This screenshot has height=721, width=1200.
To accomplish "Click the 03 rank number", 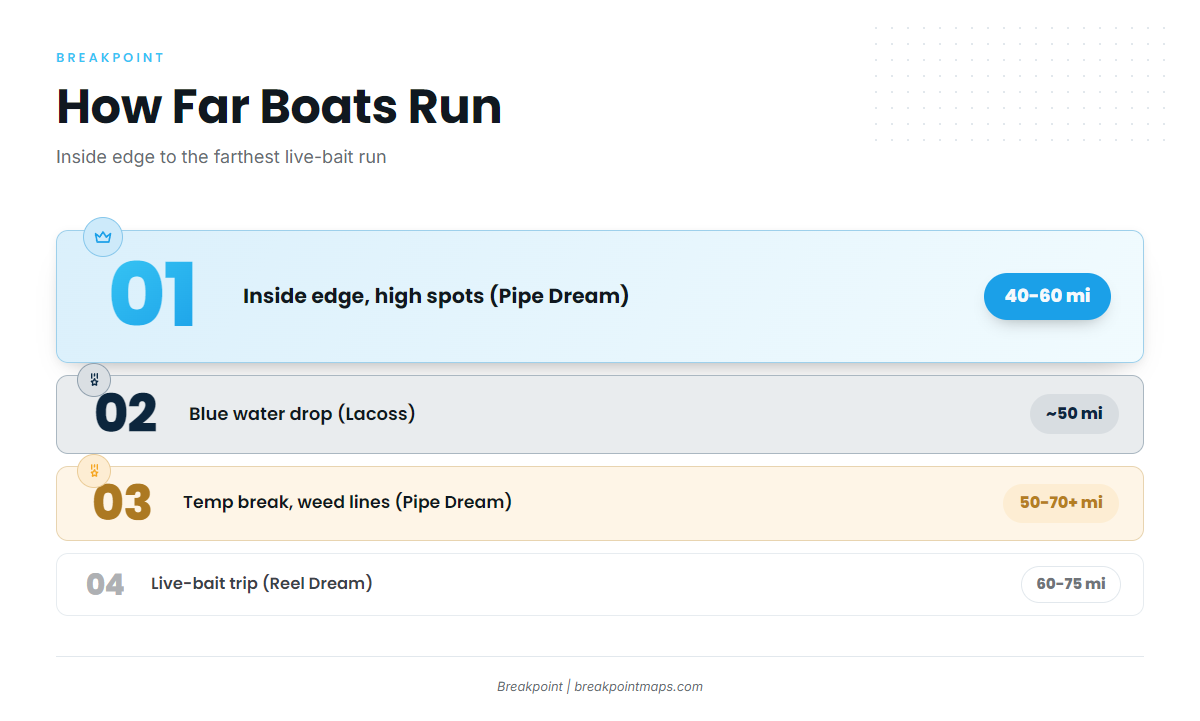I will pos(122,503).
